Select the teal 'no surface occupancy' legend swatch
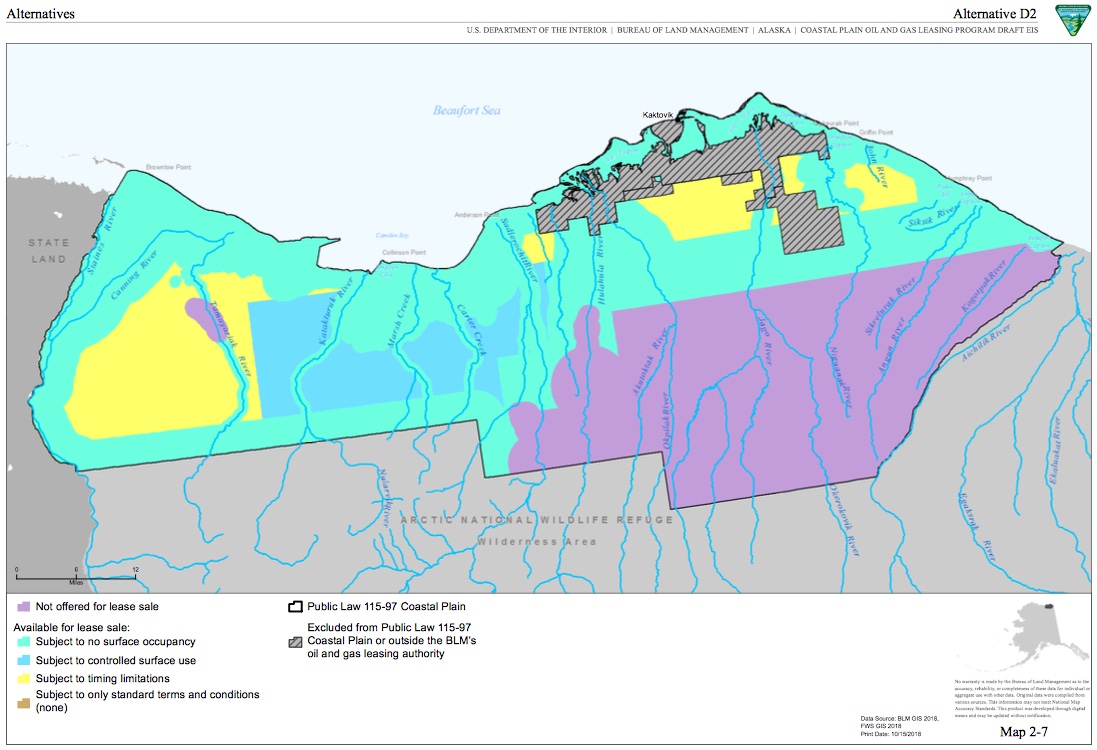Viewport: 1097px width, 750px height. pyautogui.click(x=23, y=642)
